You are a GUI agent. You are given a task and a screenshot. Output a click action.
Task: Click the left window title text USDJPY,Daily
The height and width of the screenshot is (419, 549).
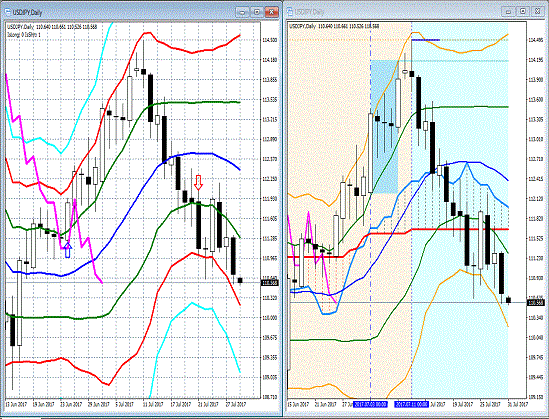(27, 13)
